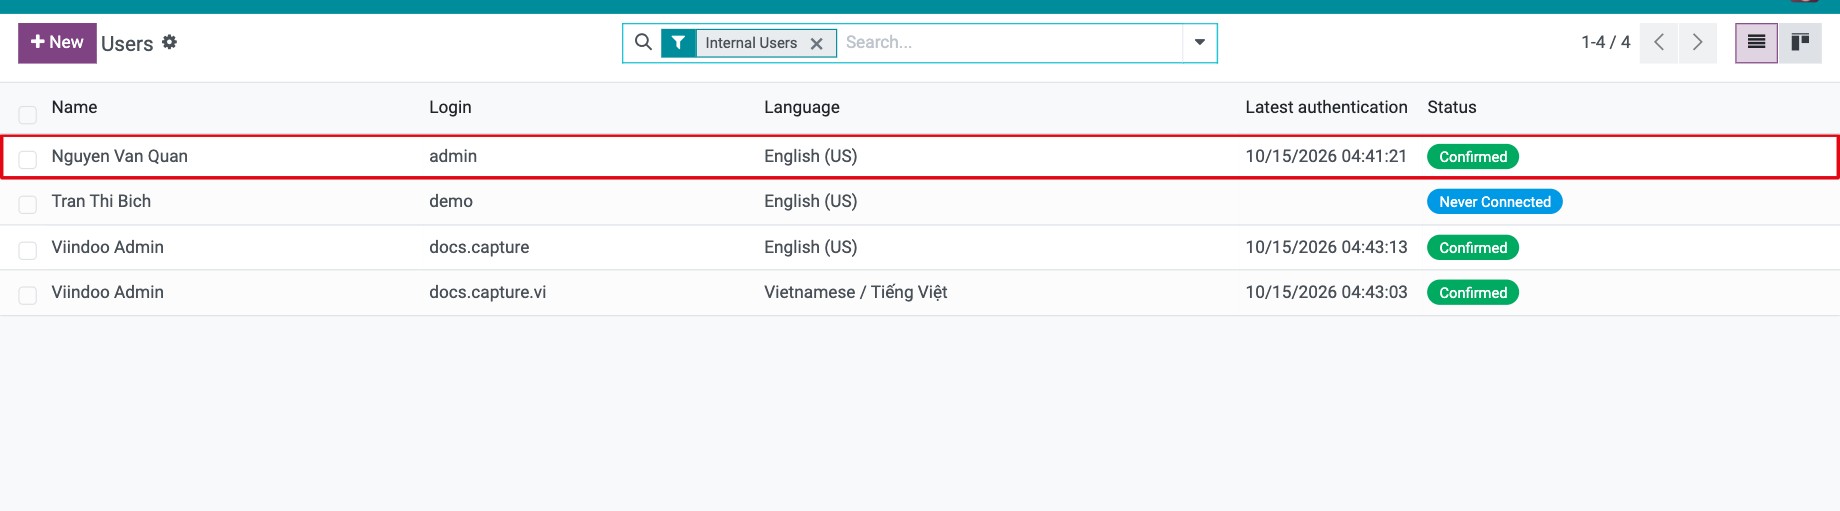Create a new user with New button
The height and width of the screenshot is (511, 1840).
point(57,43)
